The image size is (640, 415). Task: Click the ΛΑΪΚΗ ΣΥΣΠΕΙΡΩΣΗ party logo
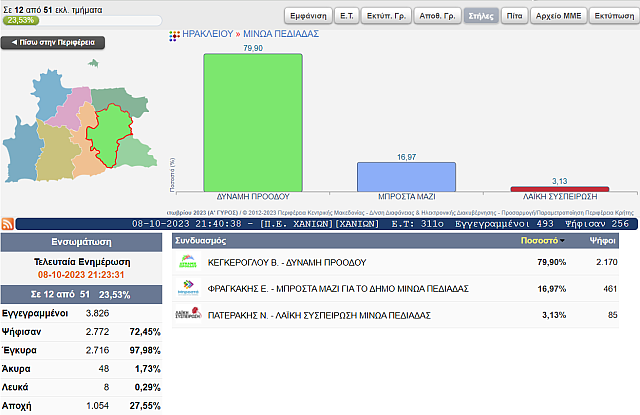pyautogui.click(x=187, y=315)
